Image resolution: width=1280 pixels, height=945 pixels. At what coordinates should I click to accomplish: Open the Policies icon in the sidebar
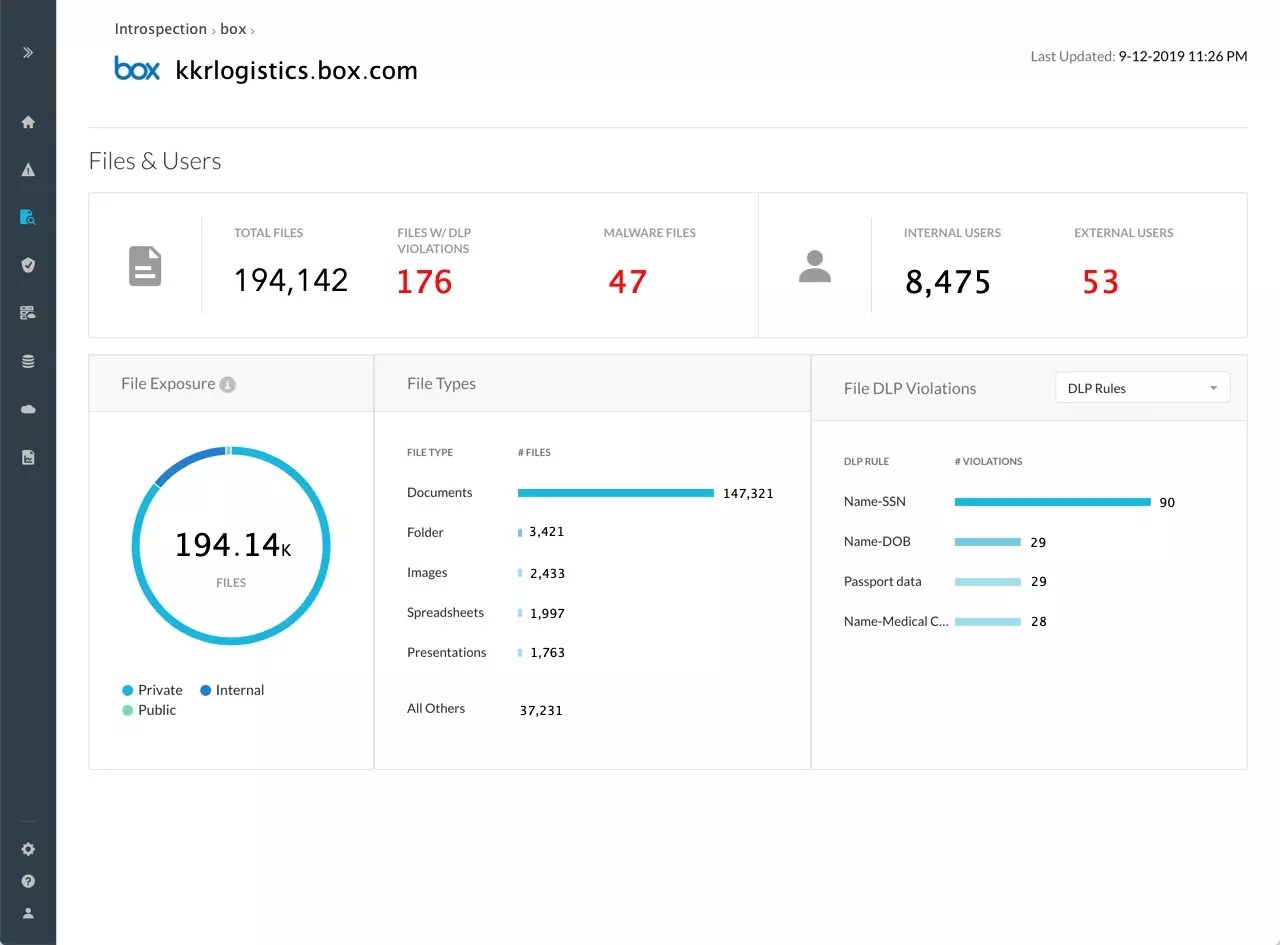(28, 313)
